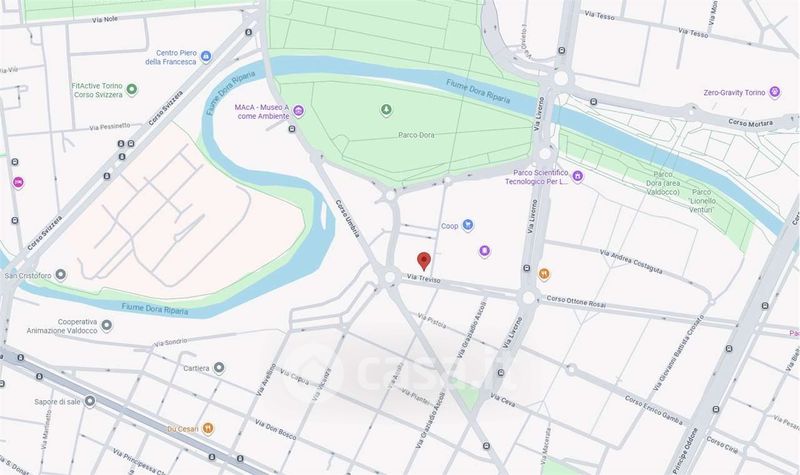Open the San Cristoforo place marker
The width and height of the screenshot is (800, 475).
(61, 275)
